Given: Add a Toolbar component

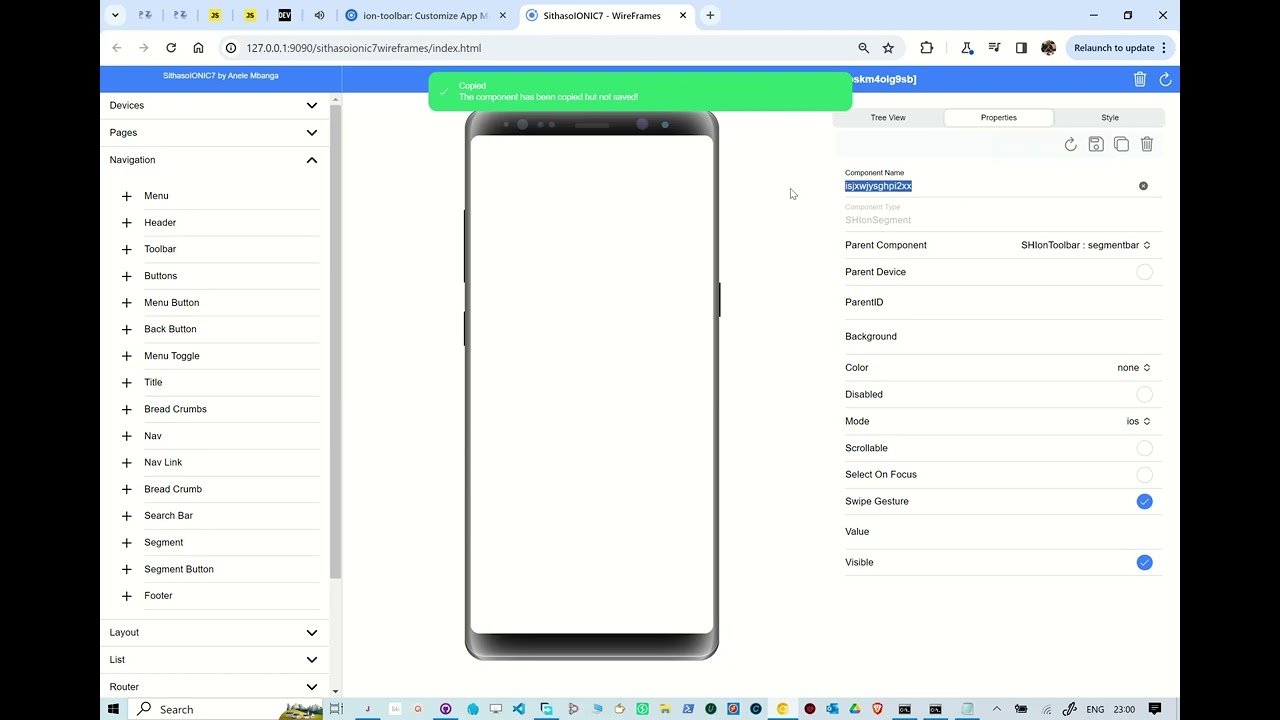Looking at the screenshot, I should [x=127, y=249].
